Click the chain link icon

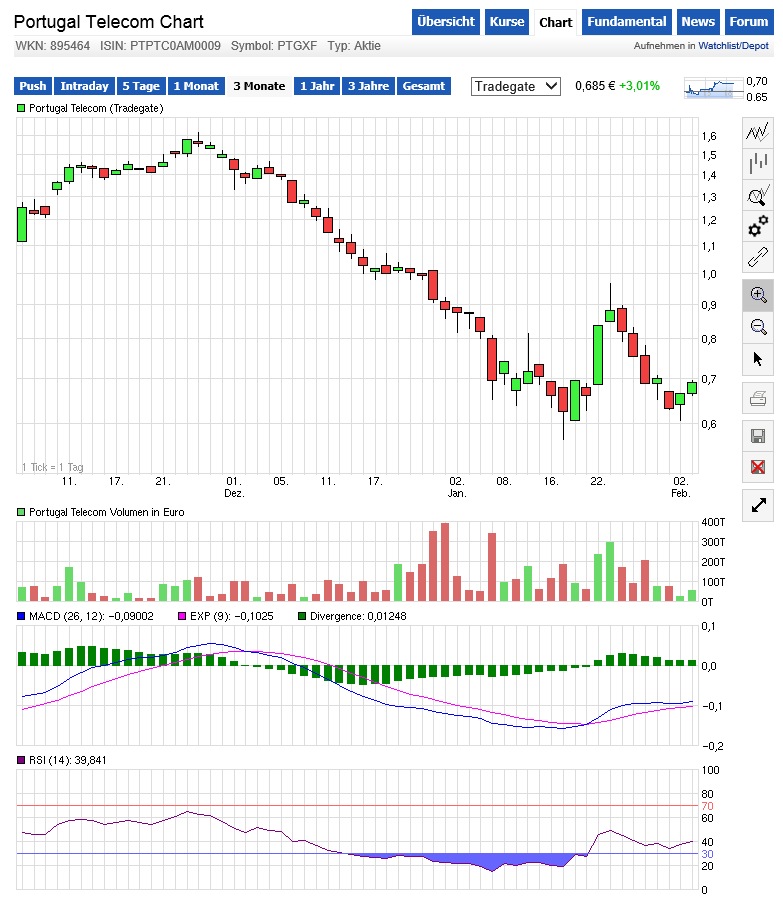(x=757, y=257)
